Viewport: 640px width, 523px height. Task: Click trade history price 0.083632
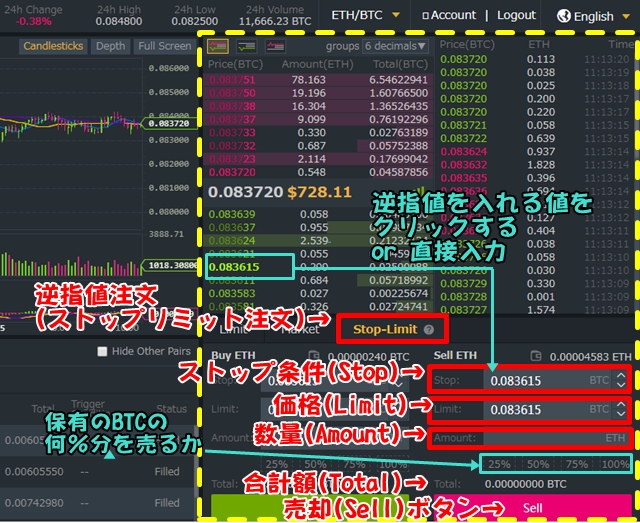tap(464, 165)
